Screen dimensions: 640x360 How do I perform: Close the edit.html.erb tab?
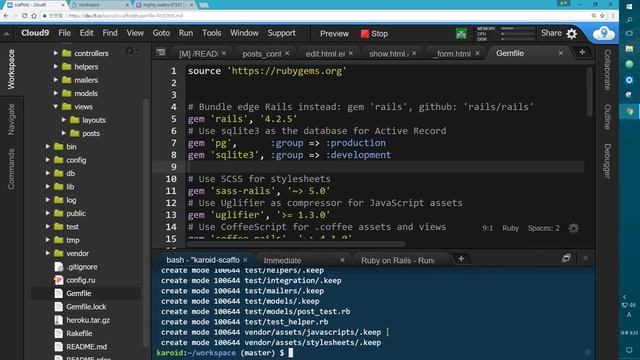click(351, 53)
